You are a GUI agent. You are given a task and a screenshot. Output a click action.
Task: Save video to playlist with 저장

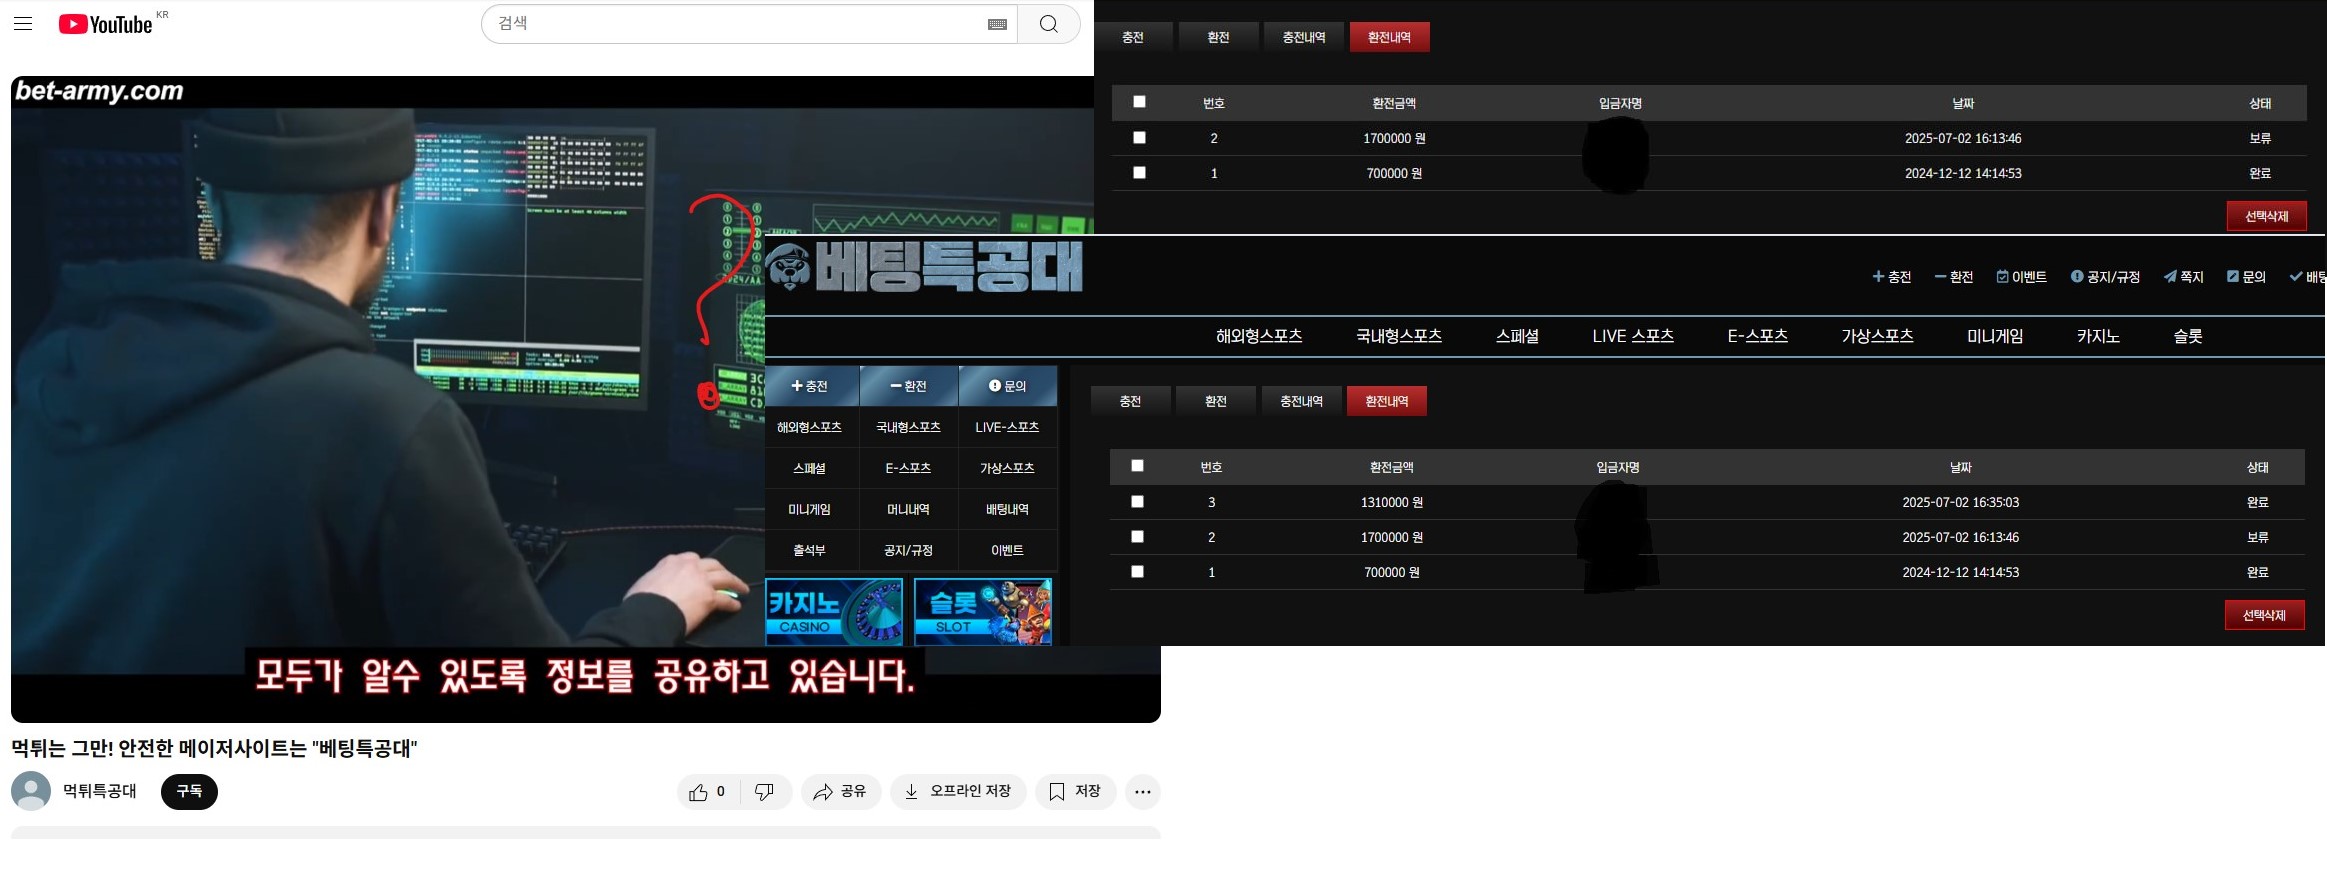click(x=1076, y=792)
